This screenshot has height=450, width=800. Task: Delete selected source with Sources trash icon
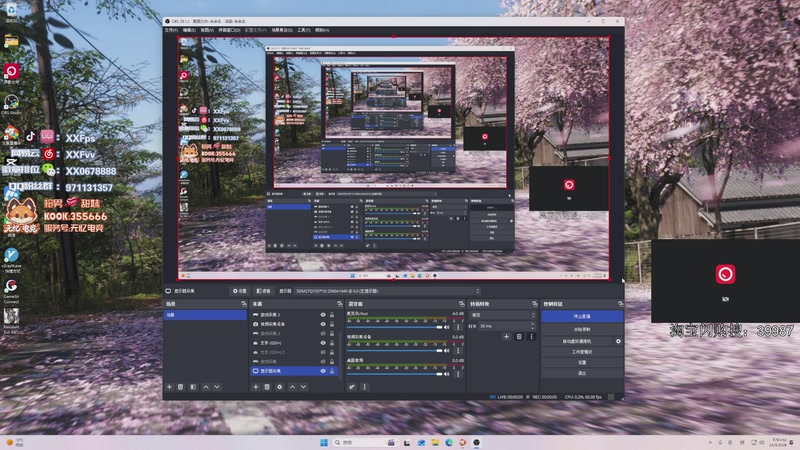pos(267,387)
